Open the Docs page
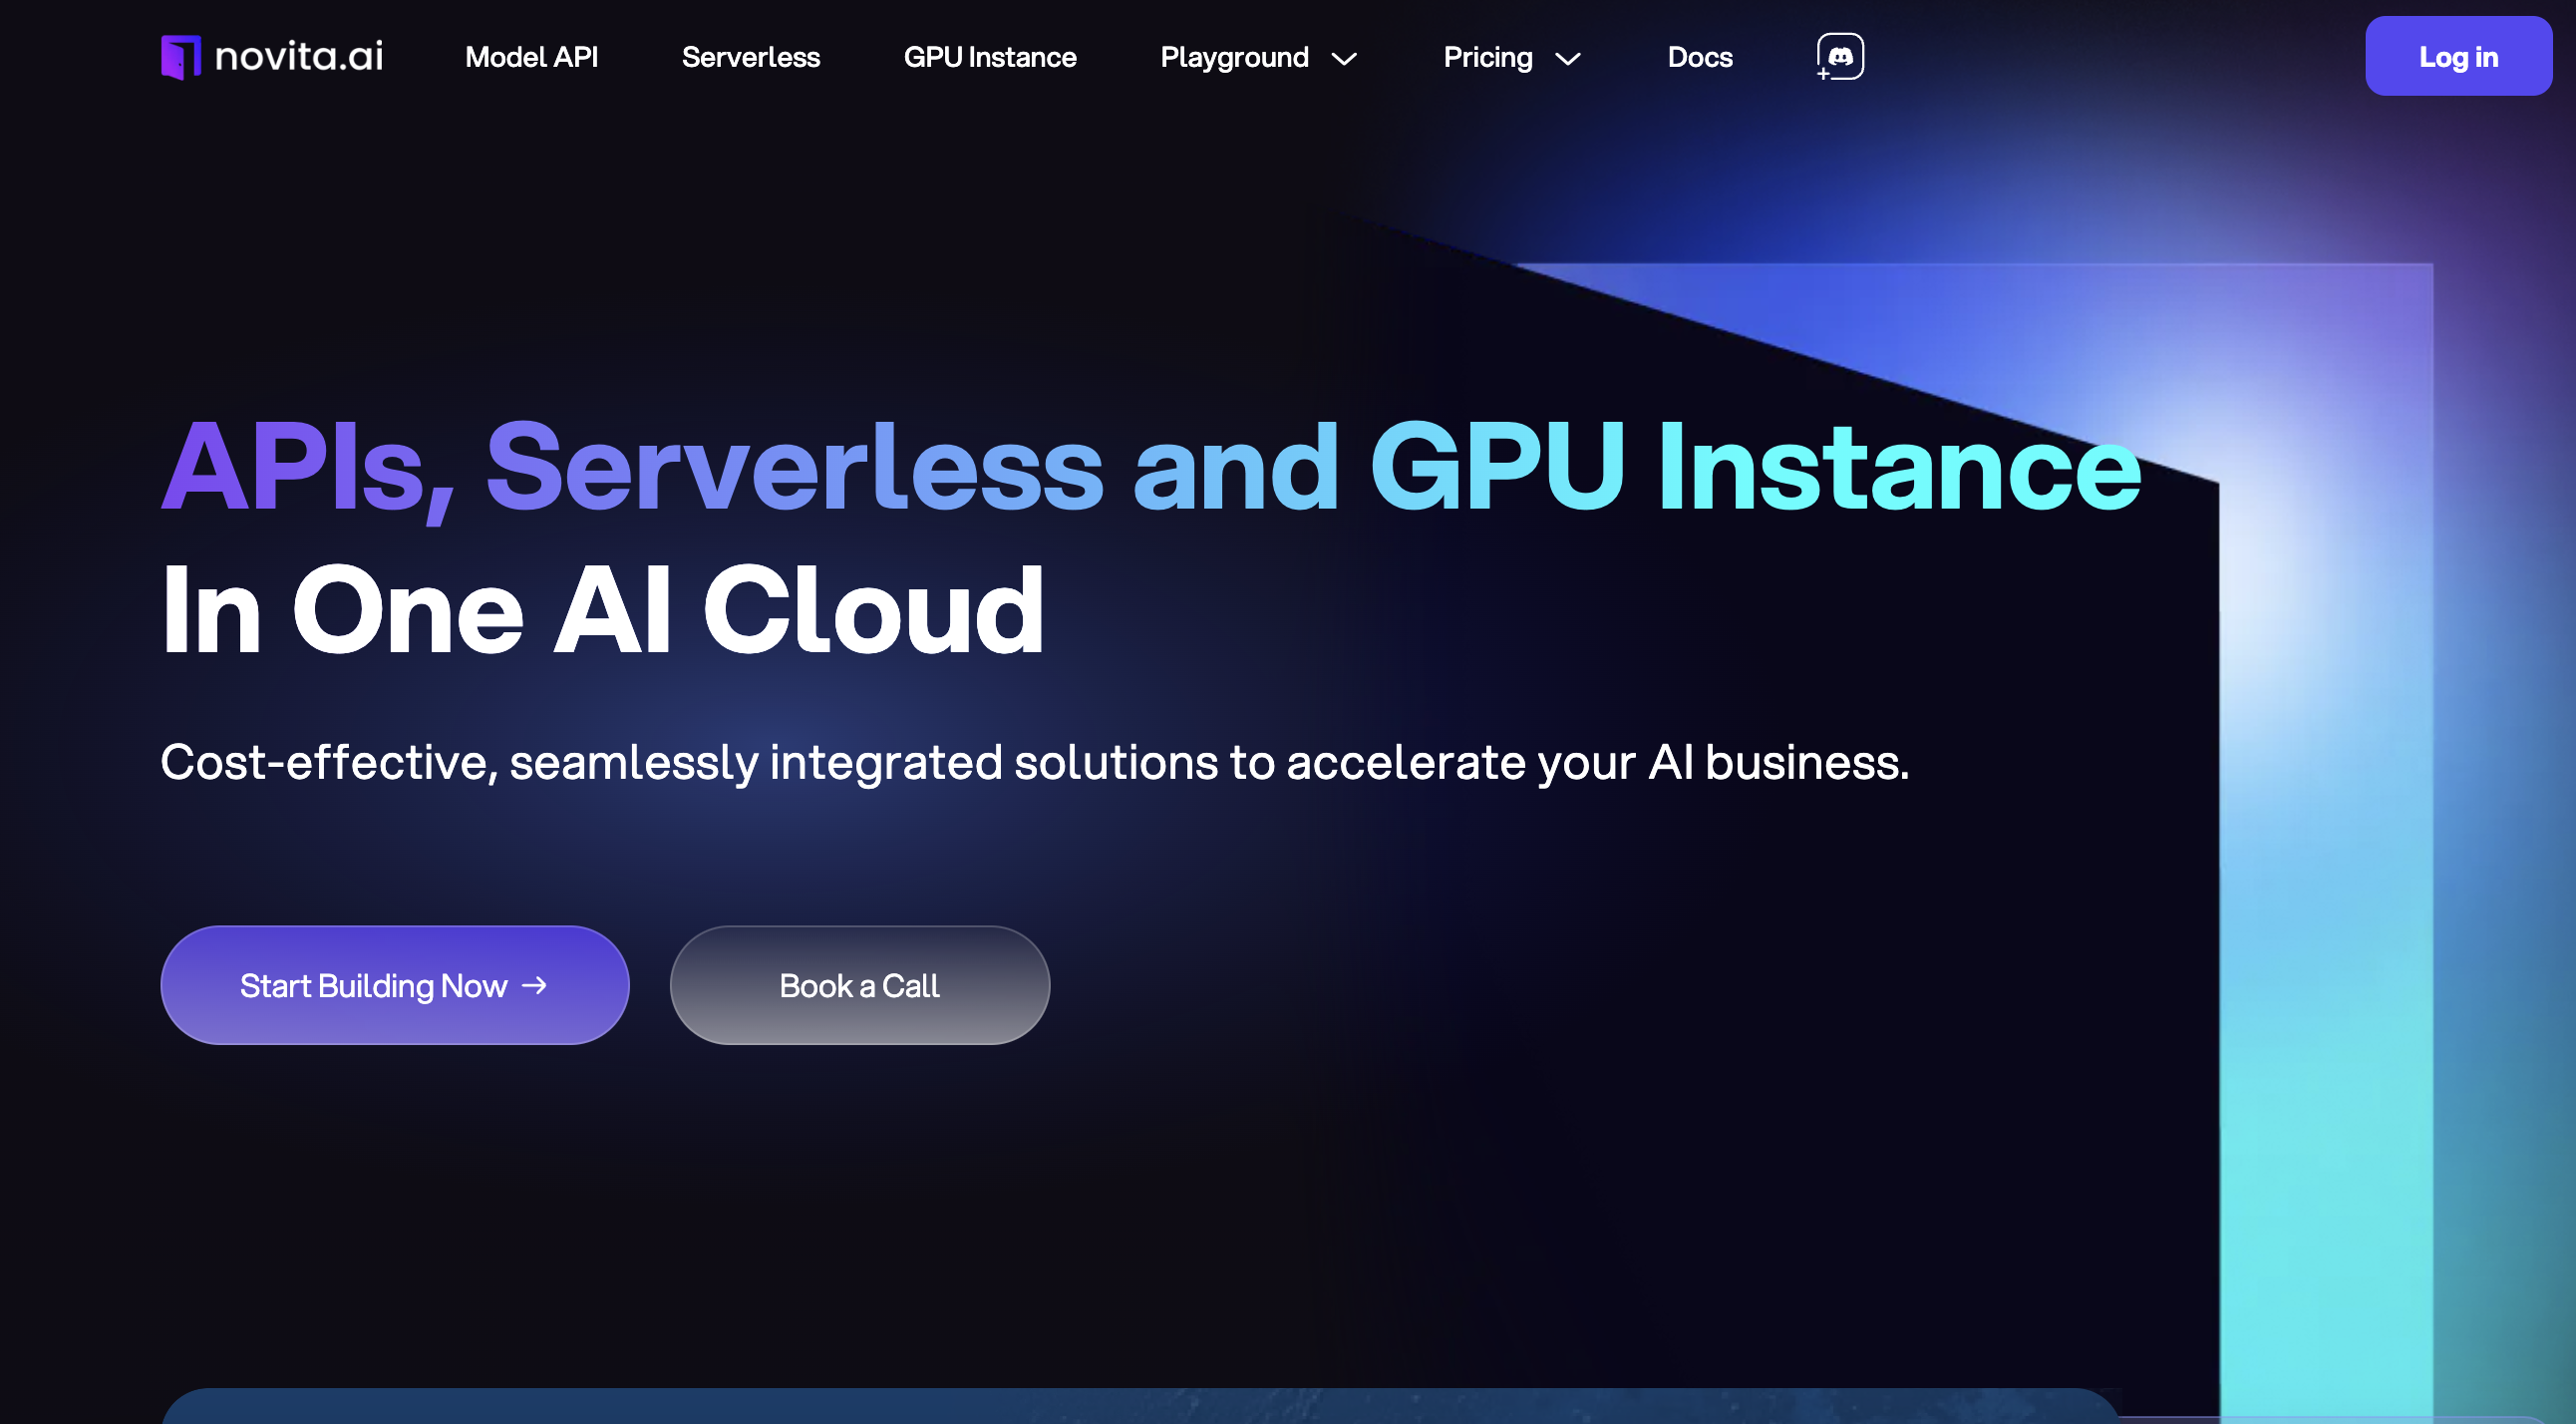This screenshot has width=2576, height=1424. (x=1699, y=57)
